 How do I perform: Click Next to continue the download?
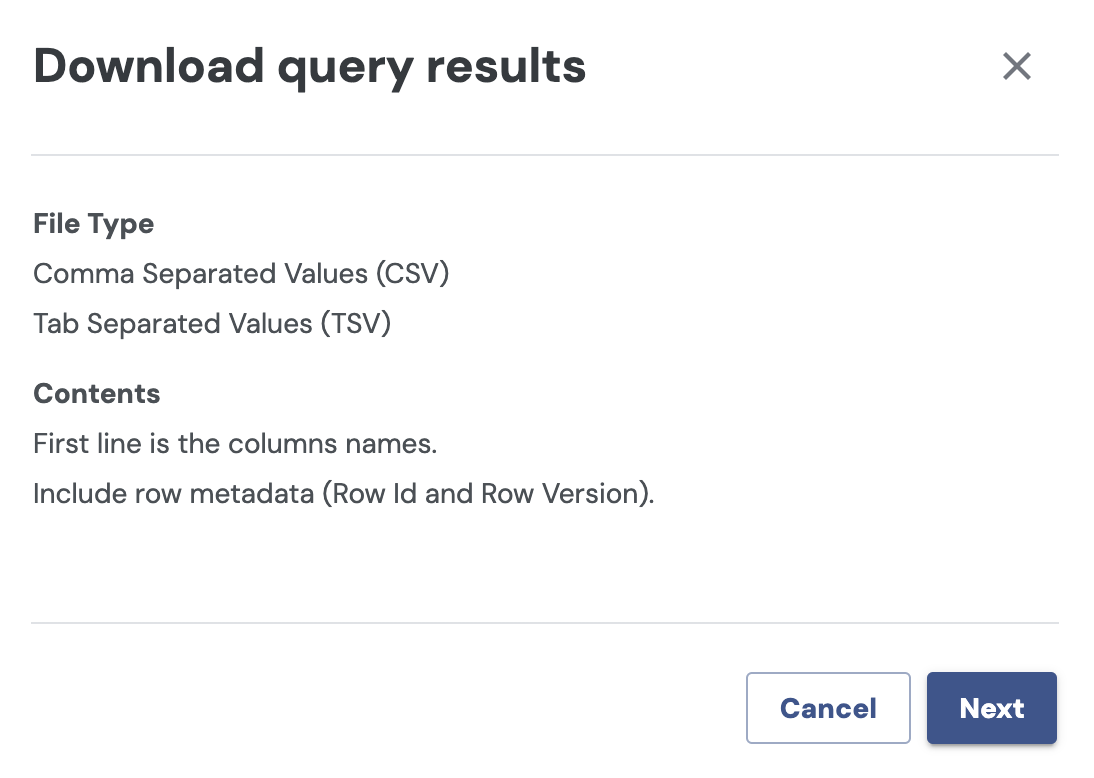tap(991, 708)
